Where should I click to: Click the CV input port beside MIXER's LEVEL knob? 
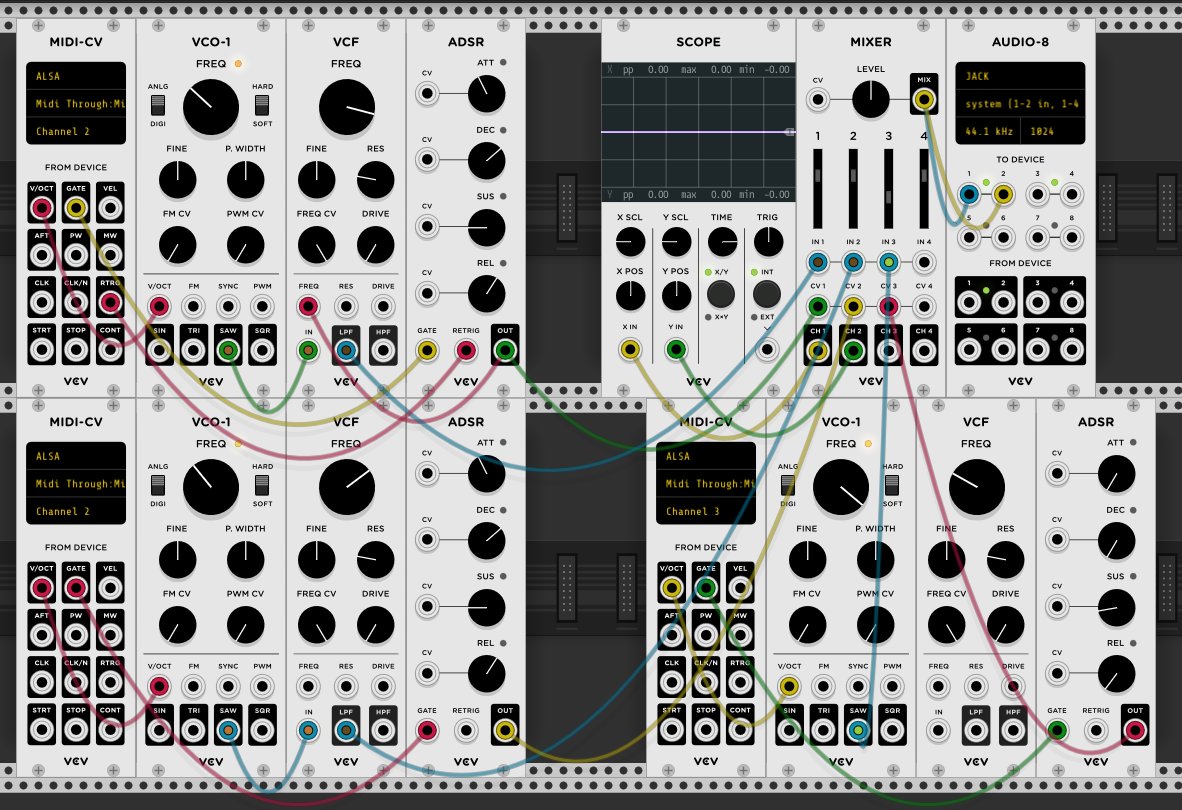(818, 99)
